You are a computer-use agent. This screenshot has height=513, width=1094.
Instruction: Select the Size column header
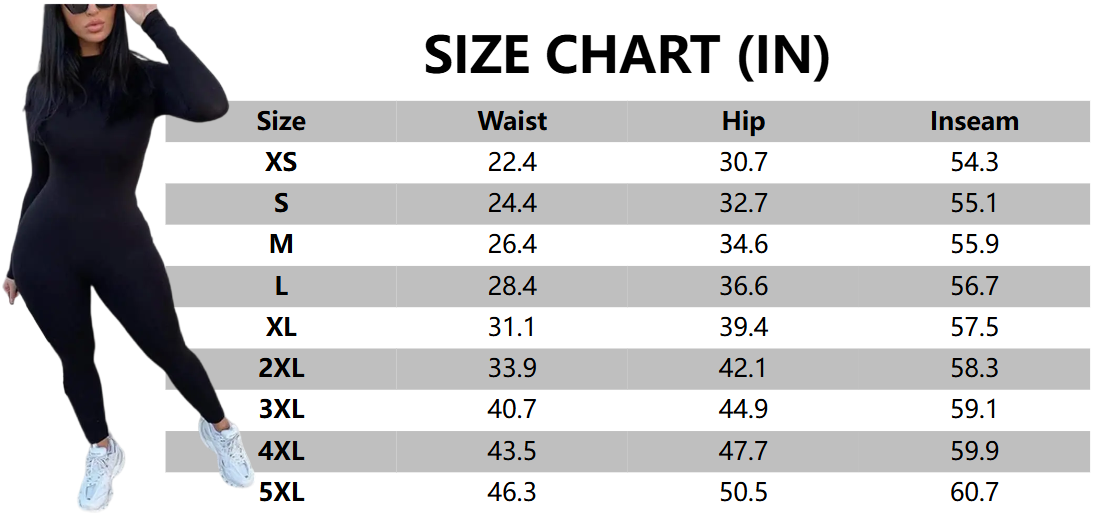pos(281,121)
